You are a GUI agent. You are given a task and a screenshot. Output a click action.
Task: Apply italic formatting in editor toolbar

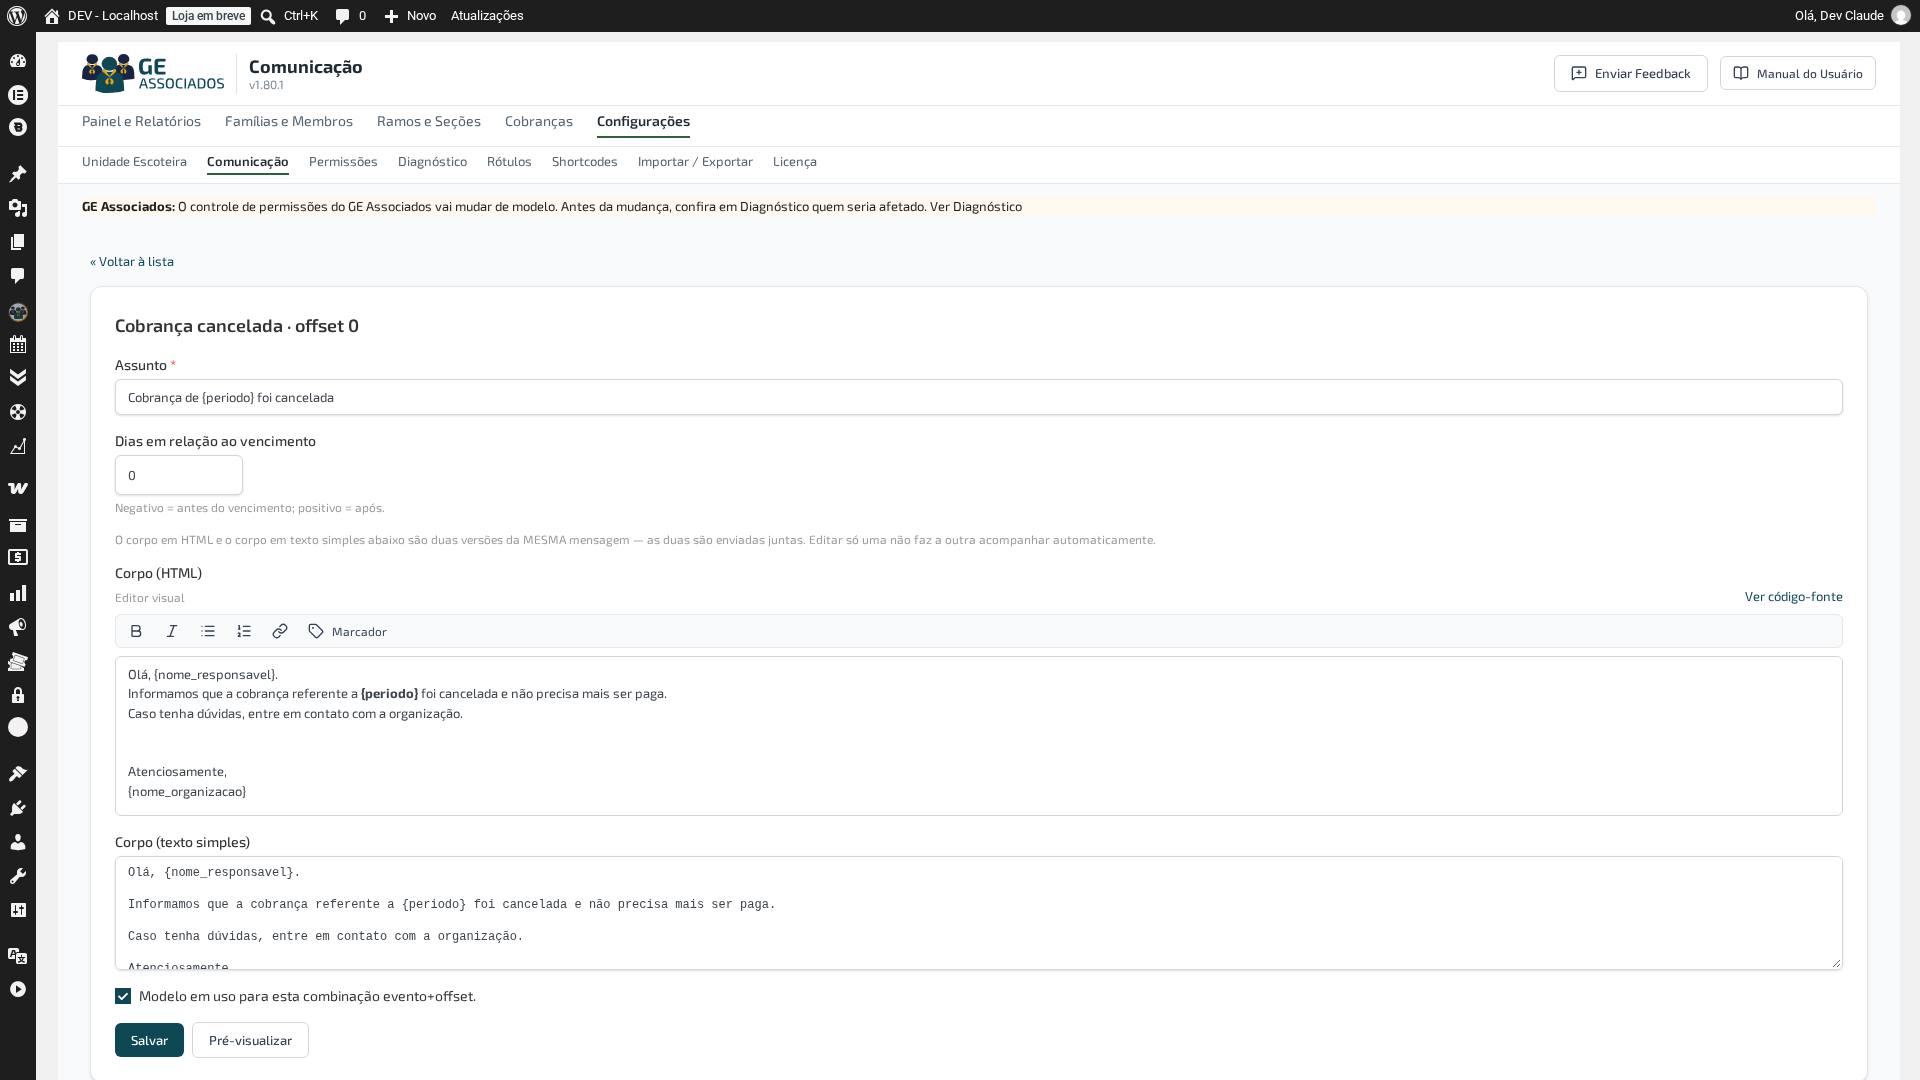172,631
